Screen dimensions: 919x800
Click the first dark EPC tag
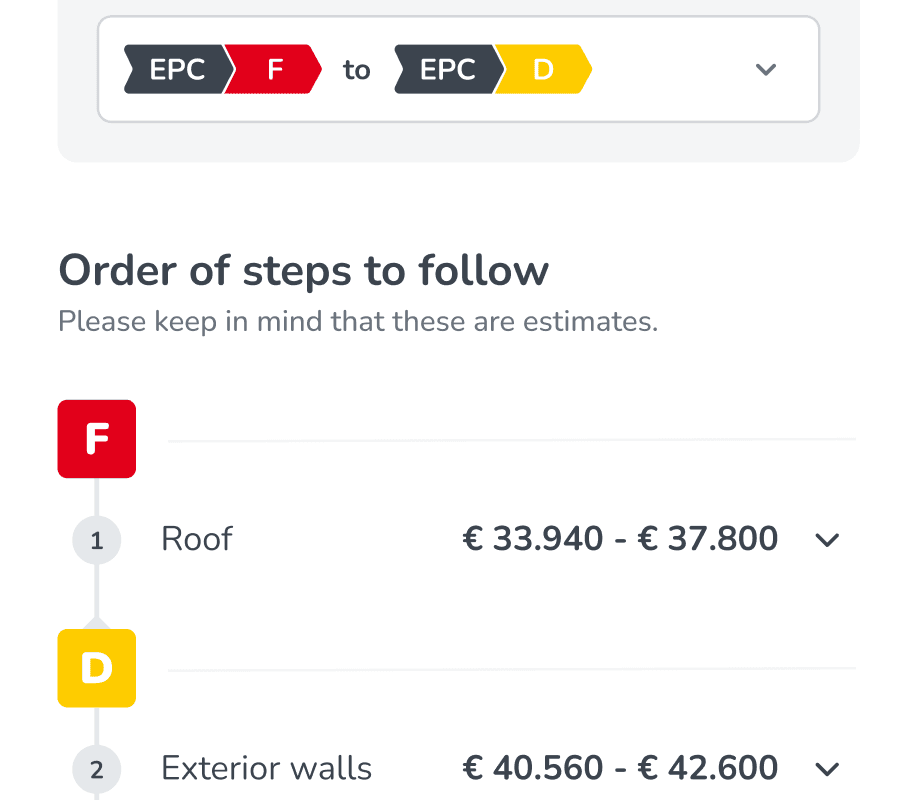pyautogui.click(x=177, y=70)
